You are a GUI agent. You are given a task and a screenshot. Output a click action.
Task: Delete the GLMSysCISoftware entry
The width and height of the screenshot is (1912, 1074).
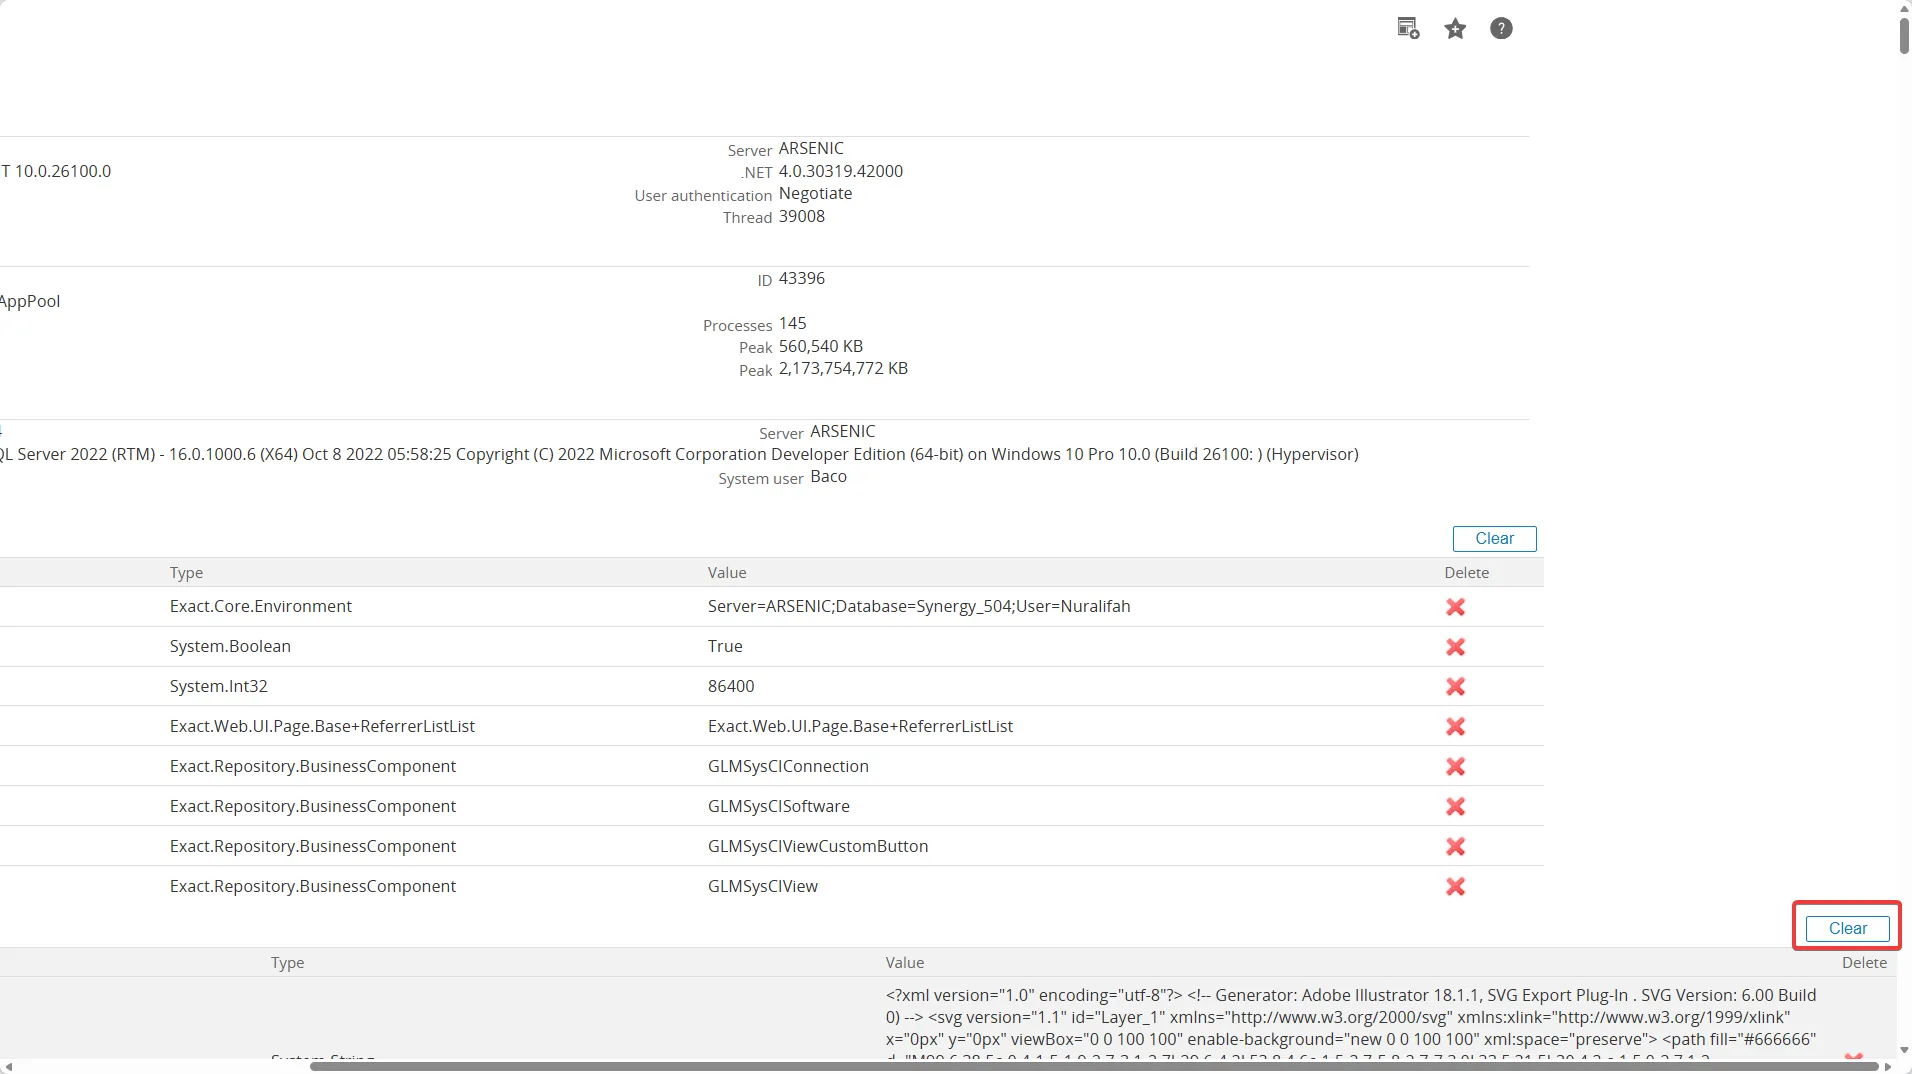pyautogui.click(x=1455, y=807)
